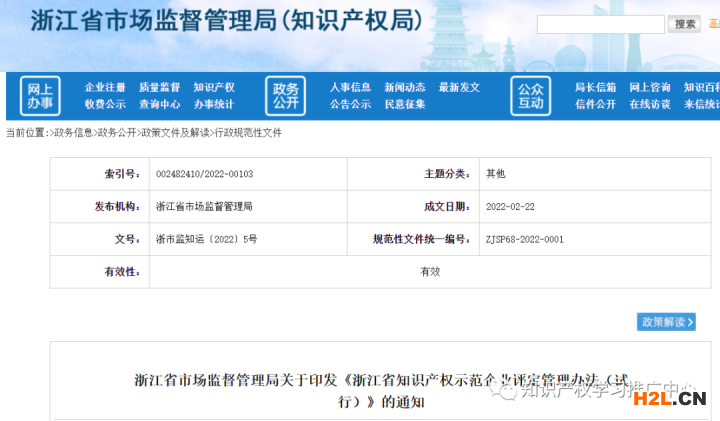Open the 质量监督 menu link
Image resolution: width=720 pixels, height=421 pixels.
(159, 88)
